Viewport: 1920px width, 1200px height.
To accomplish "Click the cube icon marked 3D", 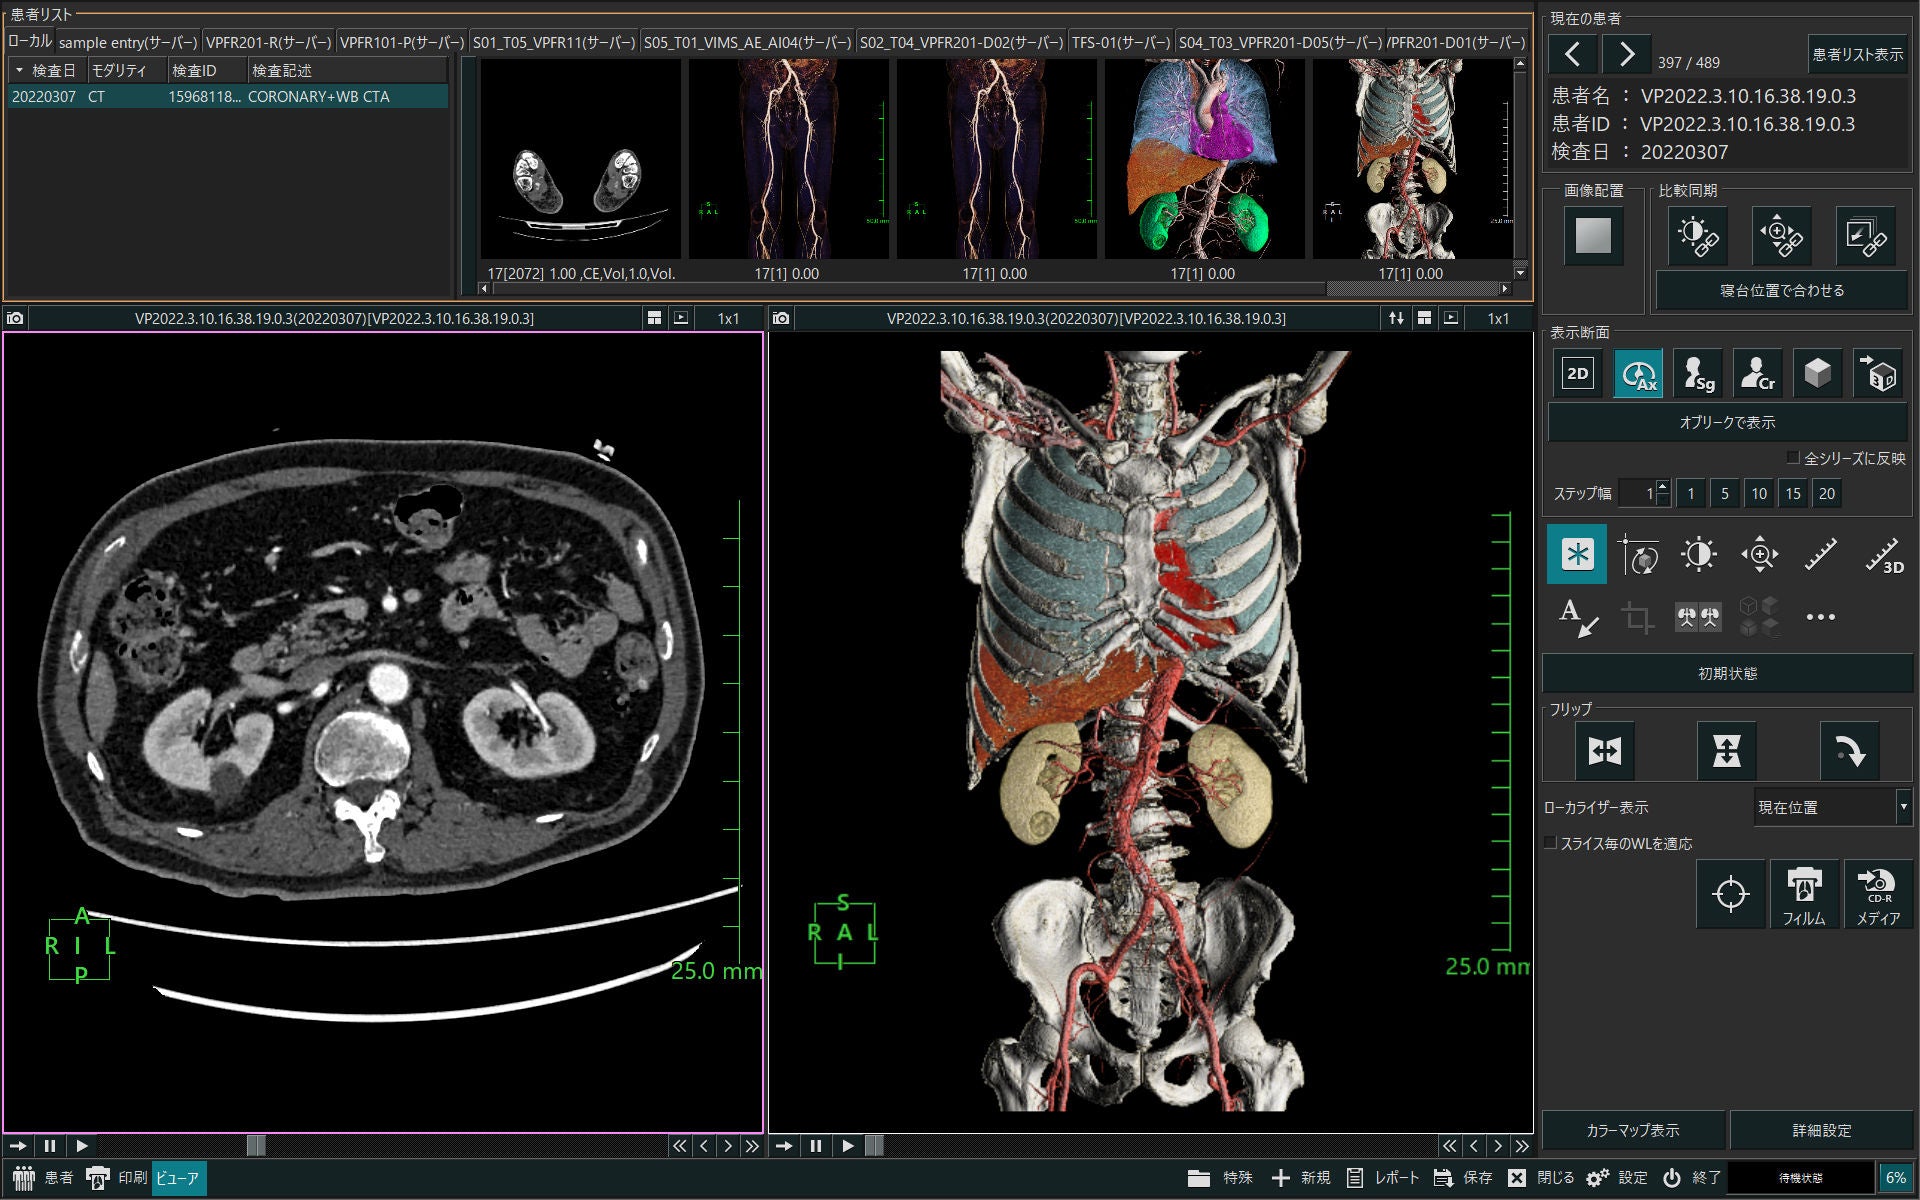I will (1878, 374).
